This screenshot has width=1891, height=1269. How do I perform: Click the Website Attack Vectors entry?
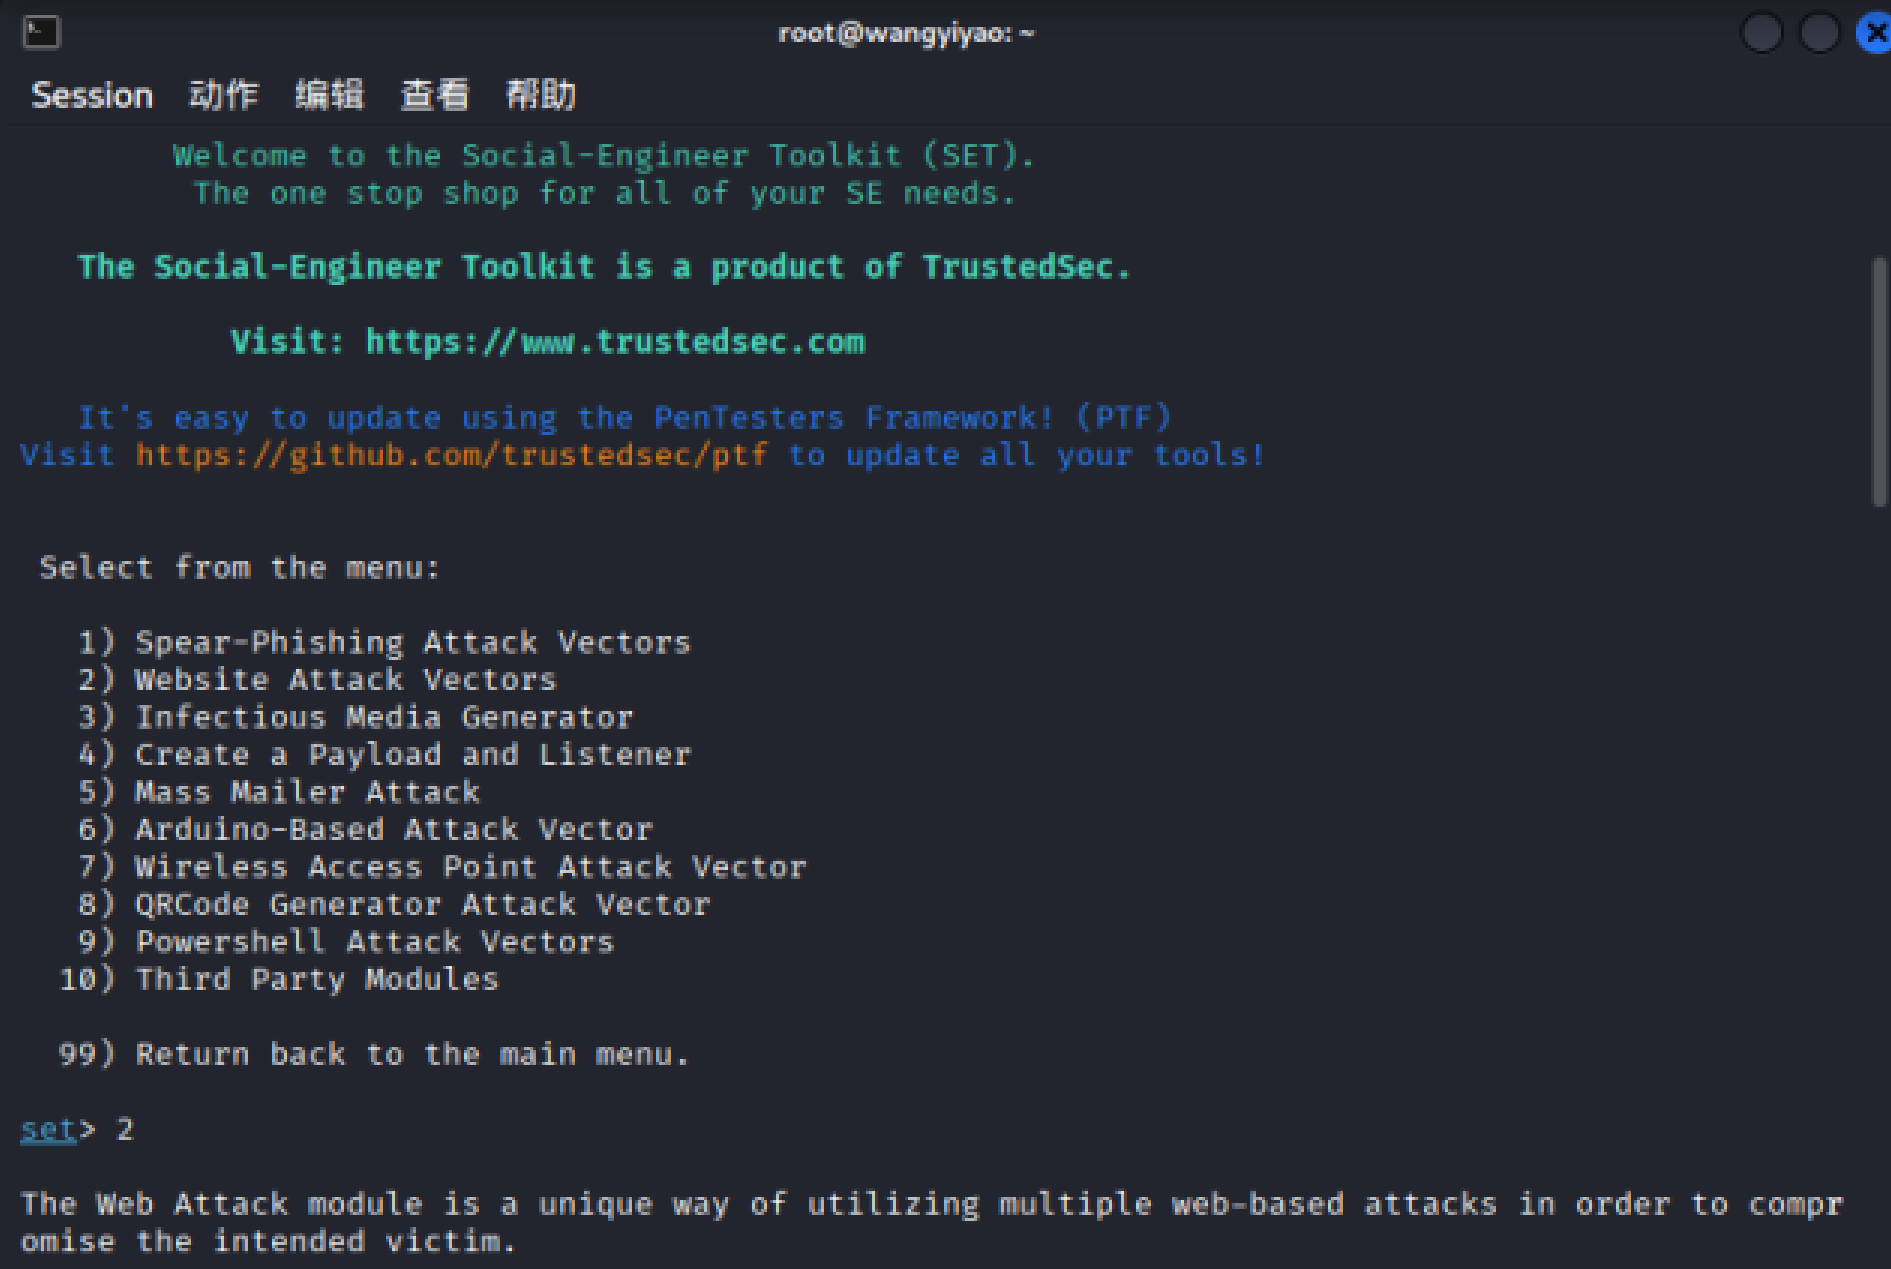click(x=345, y=680)
